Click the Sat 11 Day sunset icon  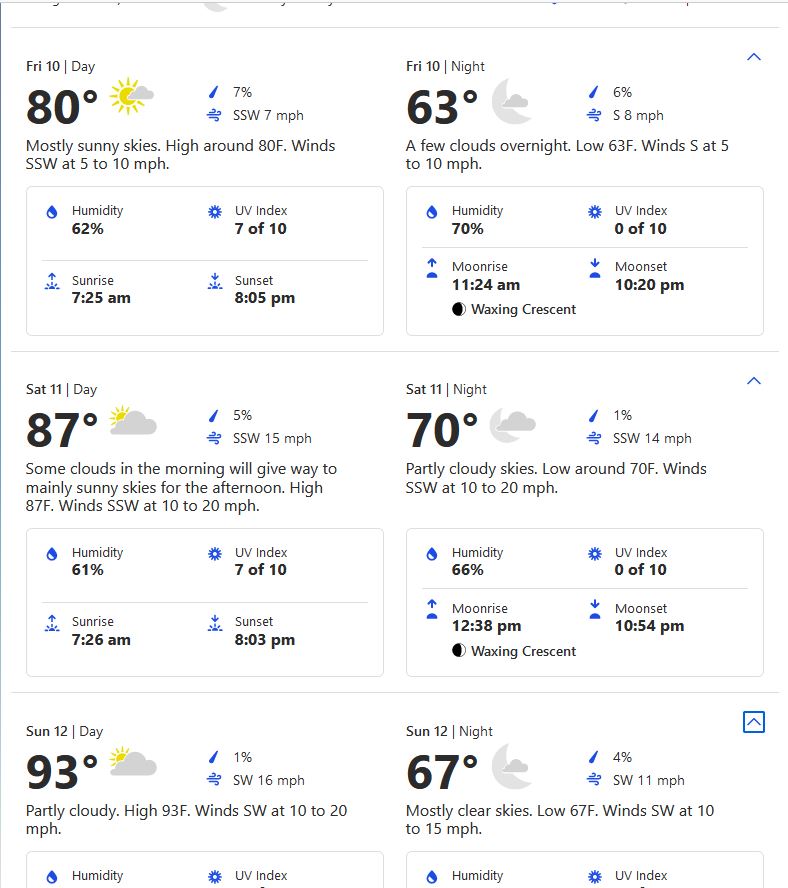(x=214, y=623)
